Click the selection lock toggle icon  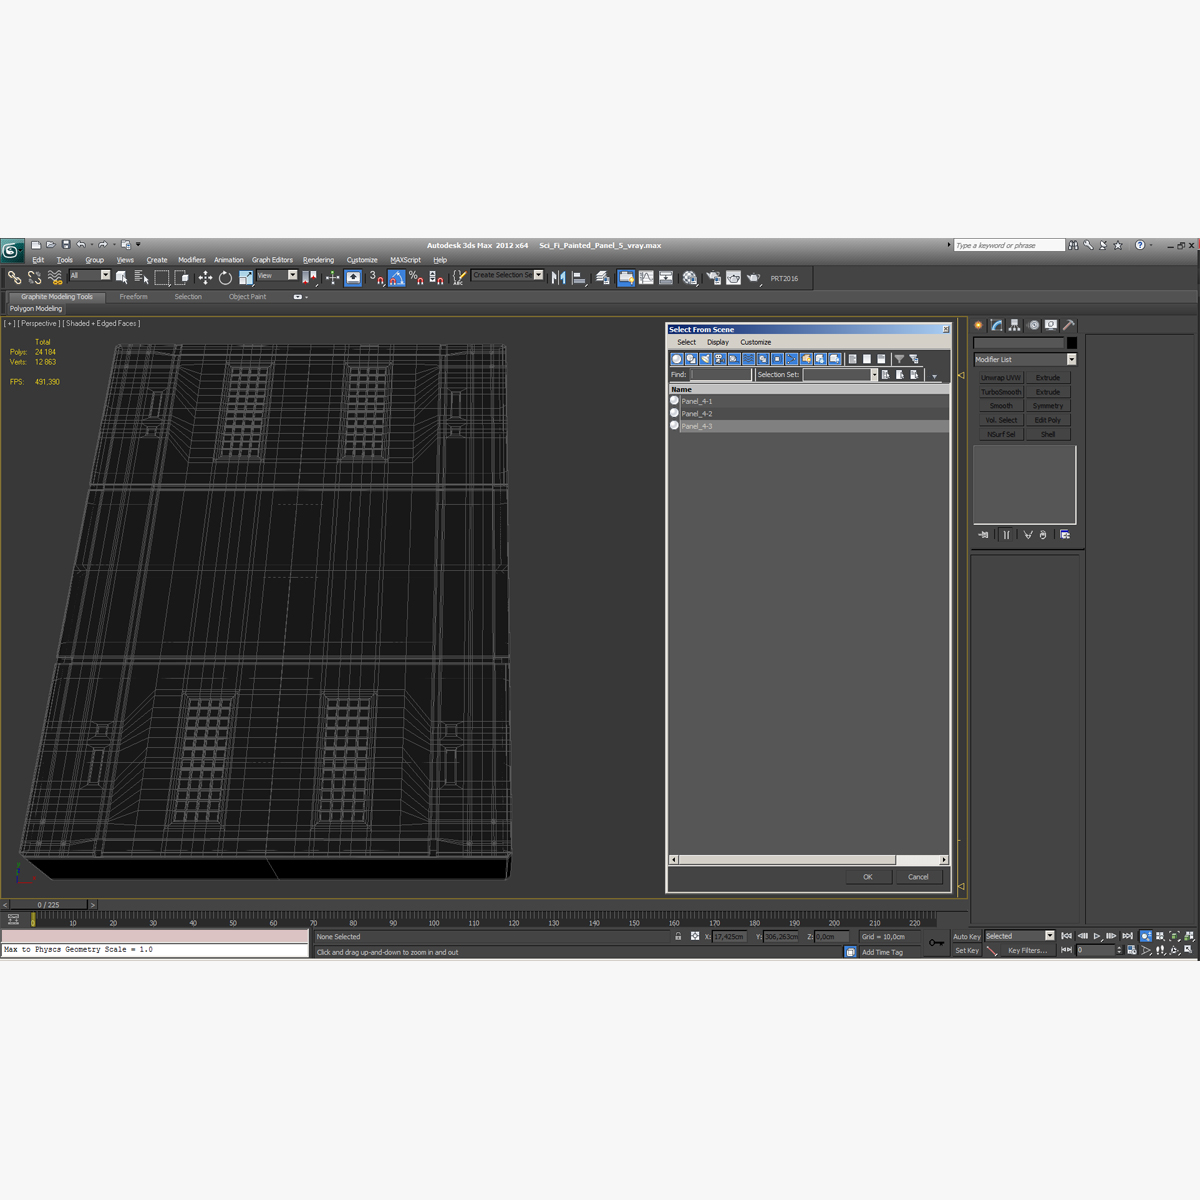tap(678, 937)
